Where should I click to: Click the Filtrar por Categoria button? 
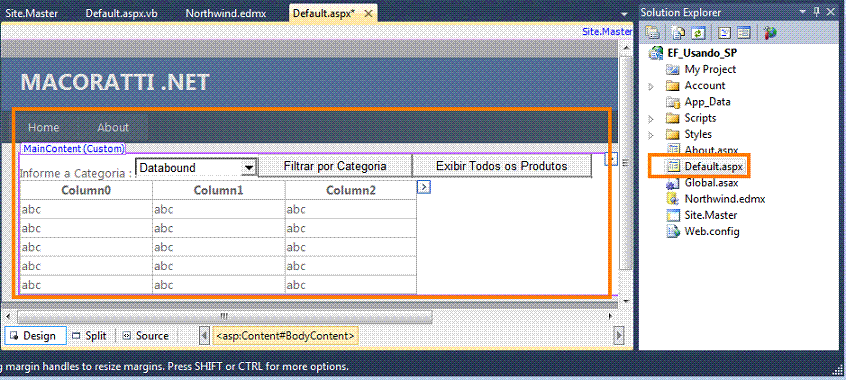point(335,166)
